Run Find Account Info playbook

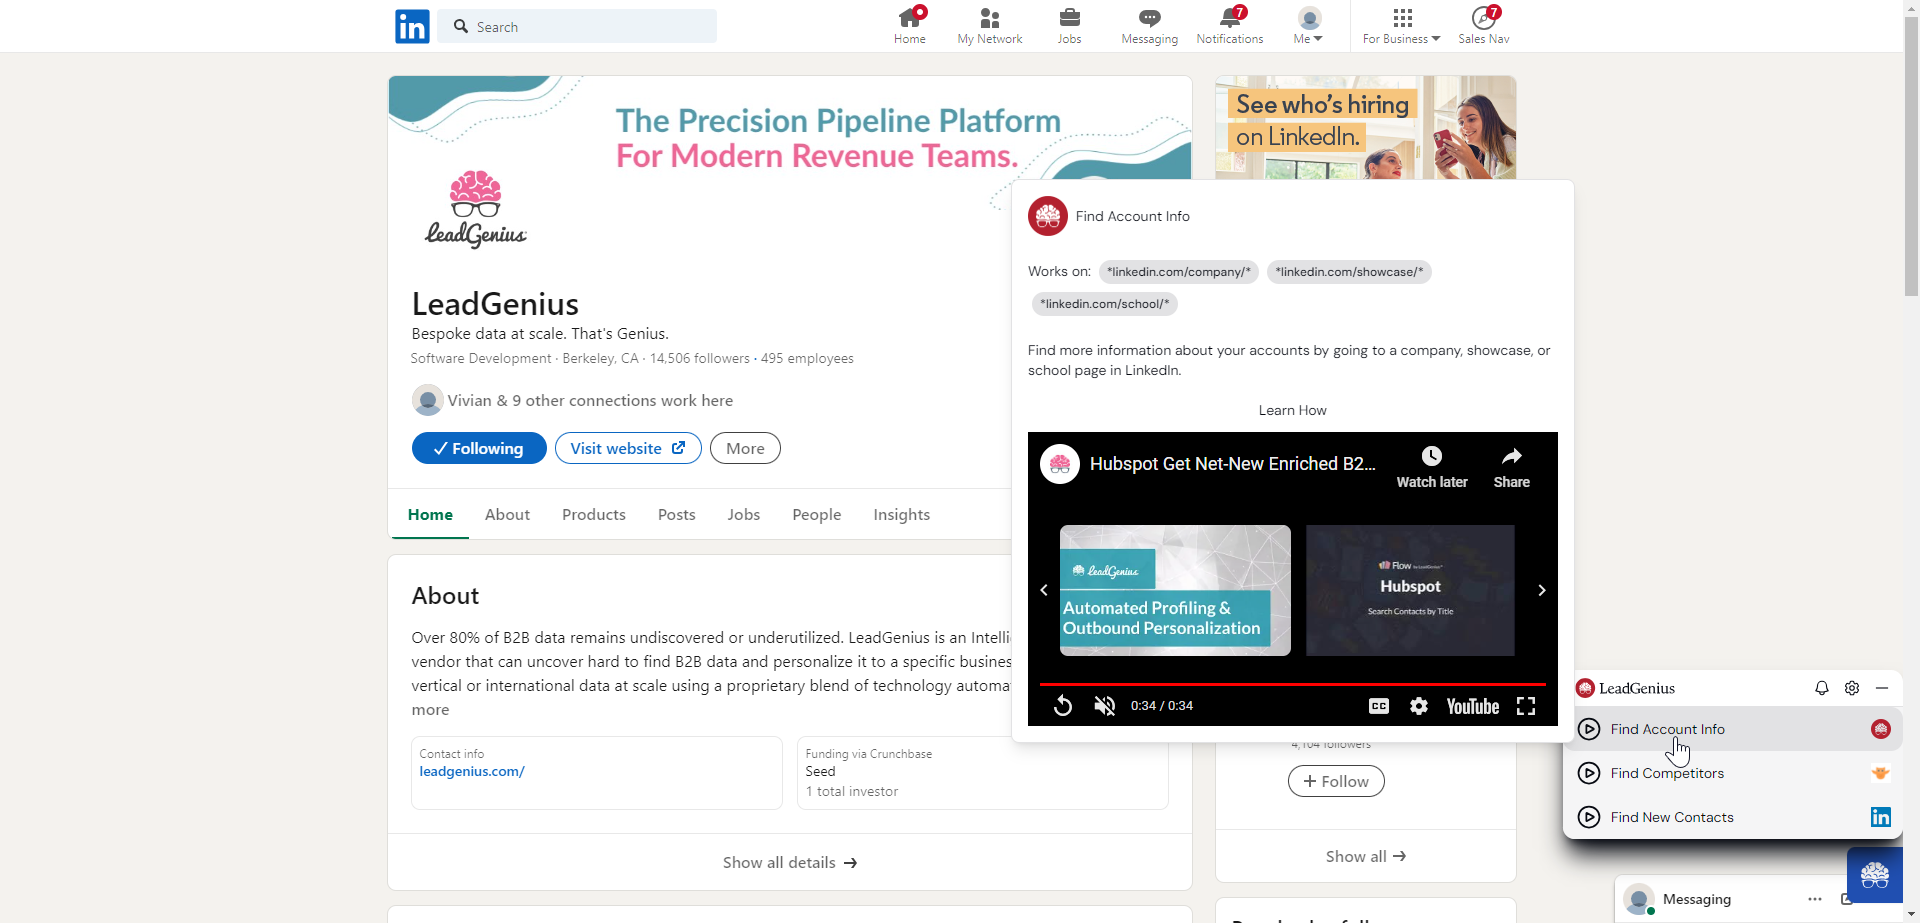click(x=1735, y=729)
